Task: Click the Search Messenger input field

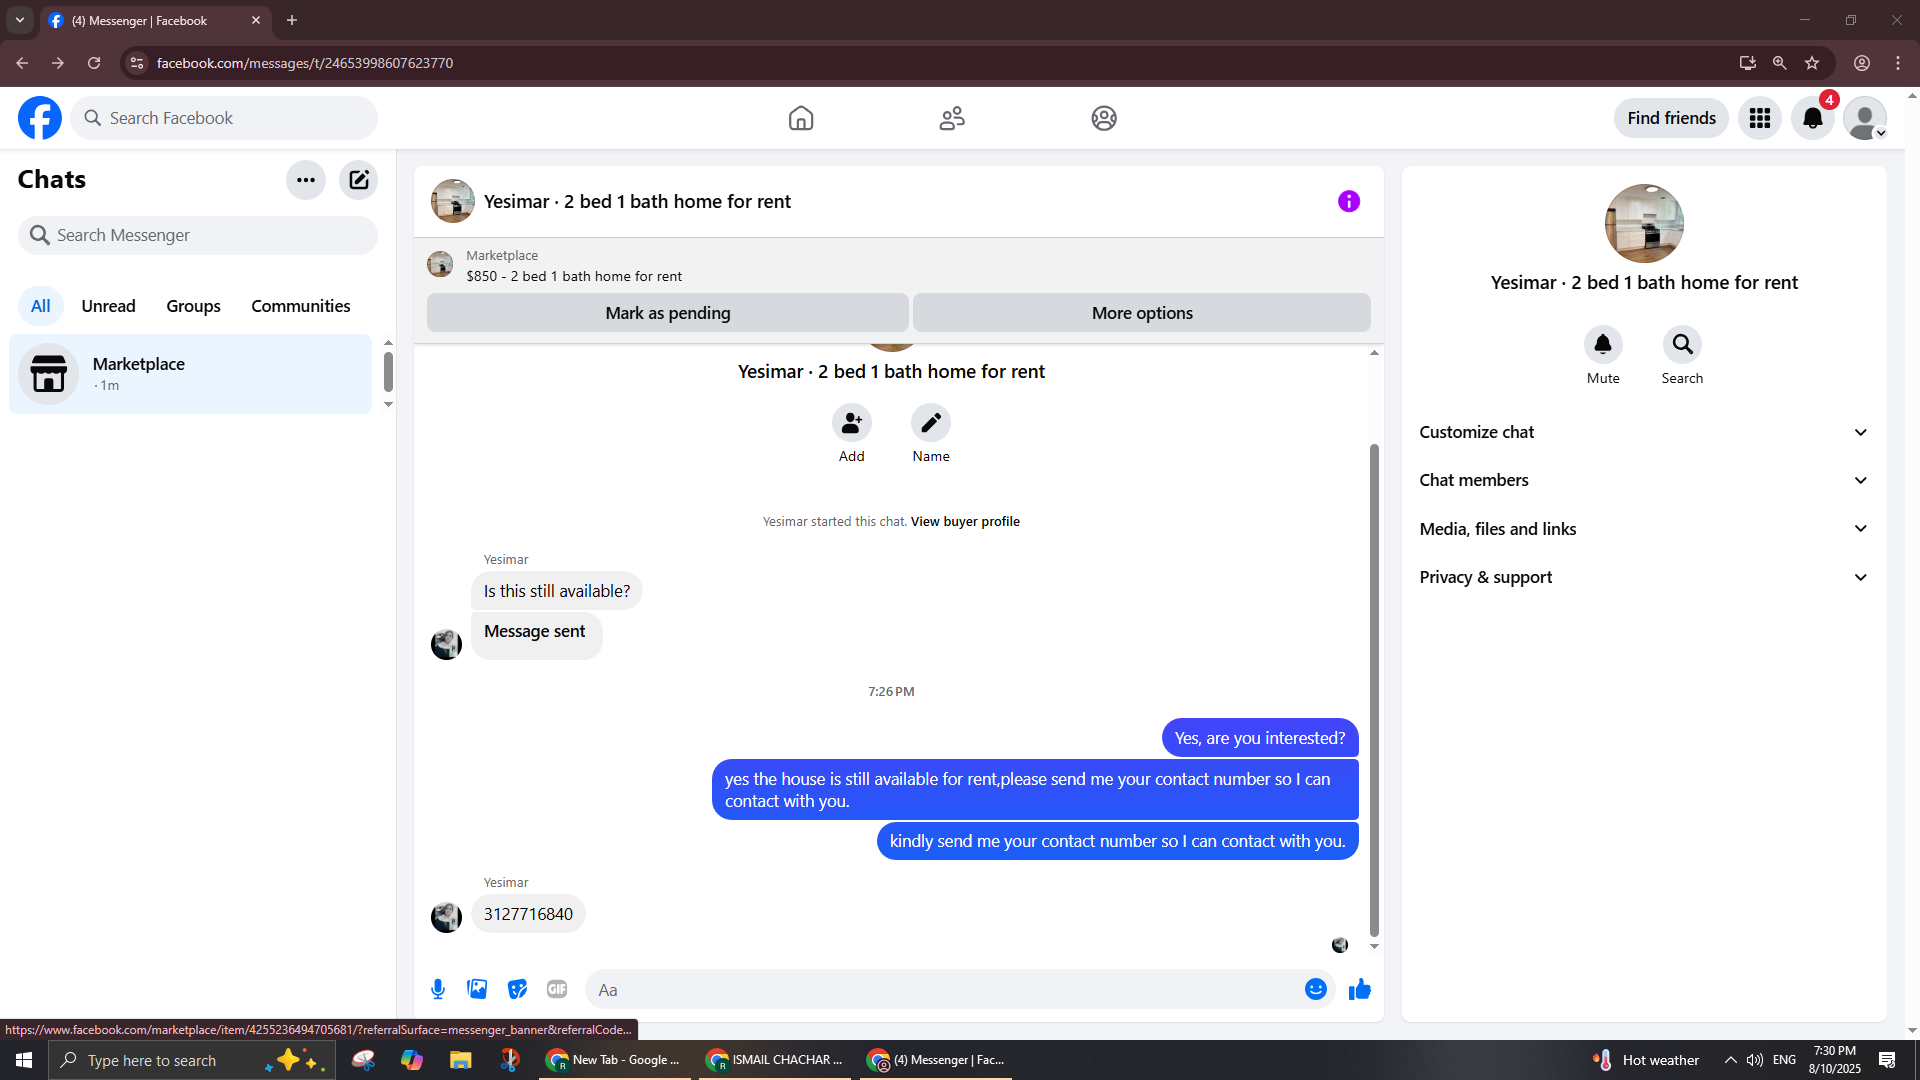Action: [x=198, y=235]
